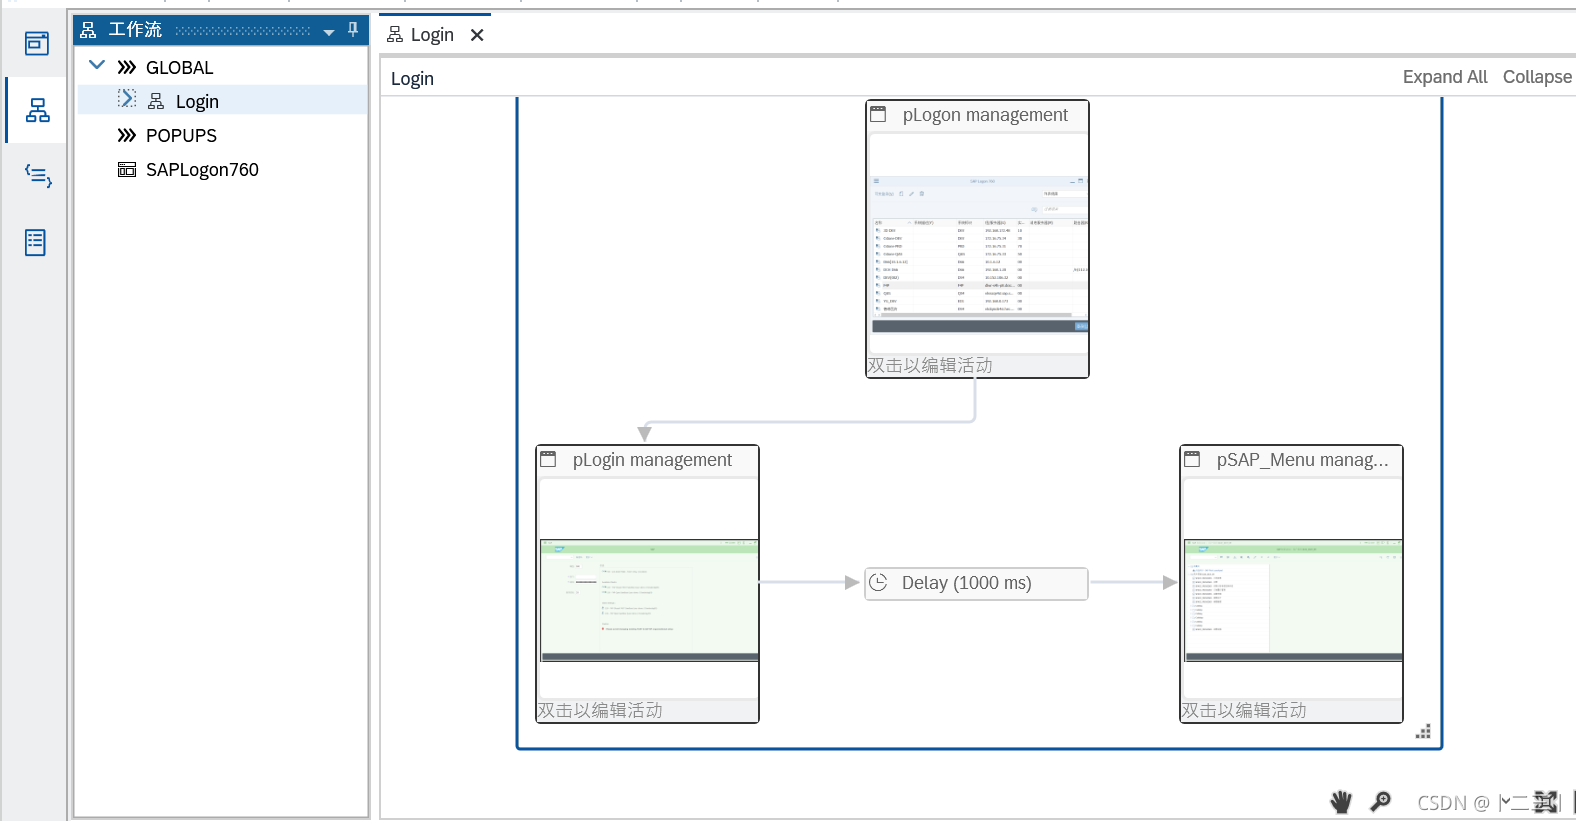Image resolution: width=1576 pixels, height=821 pixels.
Task: Select the magnifier zoom tool
Action: 1381,801
